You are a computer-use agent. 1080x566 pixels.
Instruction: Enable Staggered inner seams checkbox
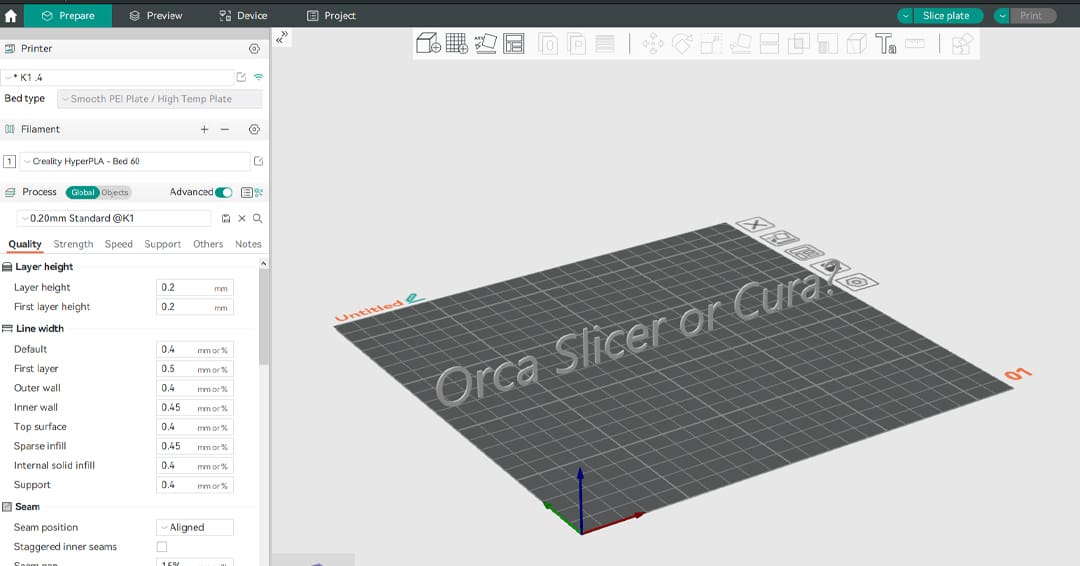pos(162,547)
